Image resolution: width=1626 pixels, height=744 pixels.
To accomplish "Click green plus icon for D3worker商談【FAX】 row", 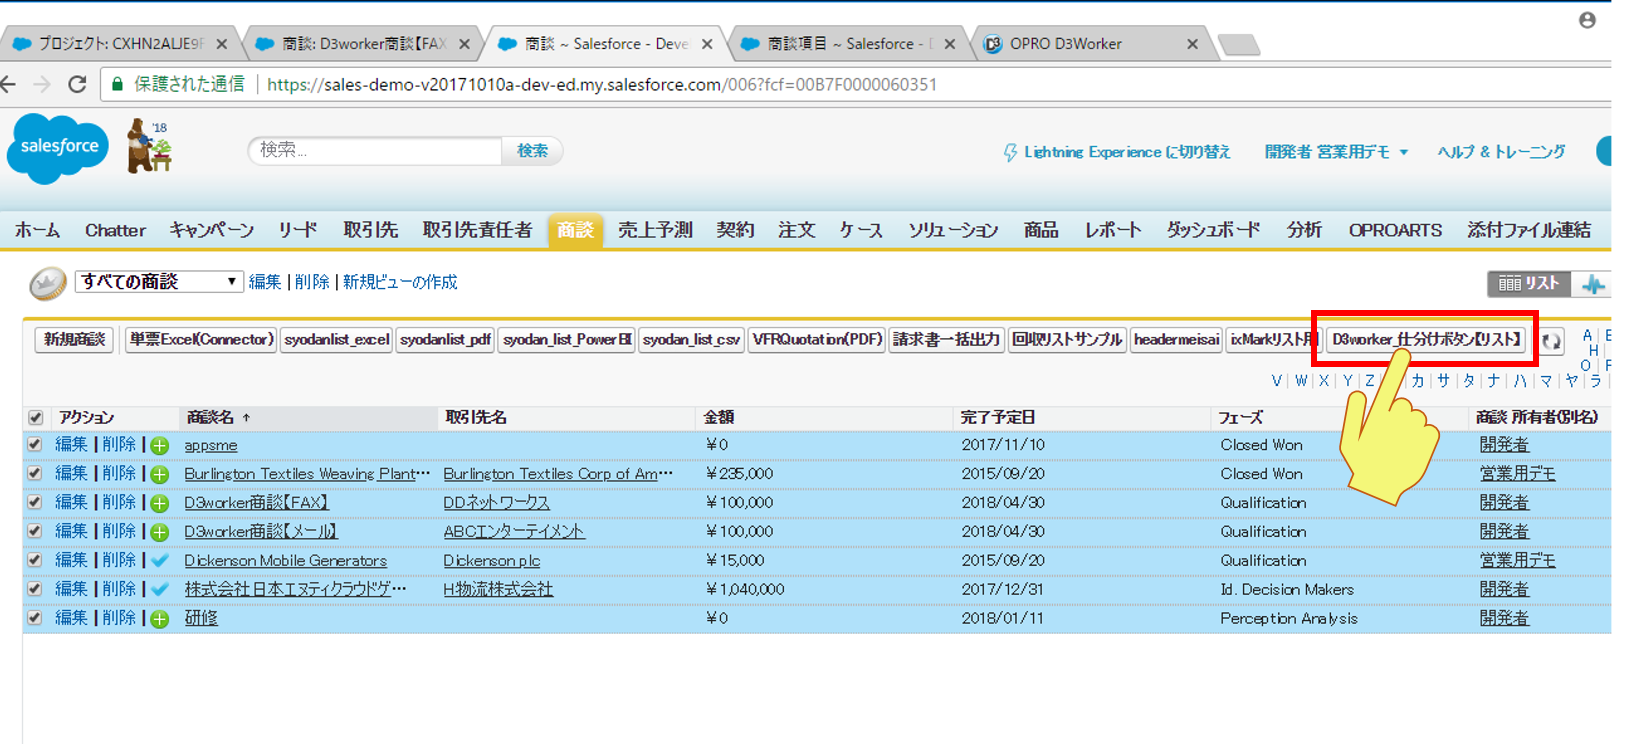I will [x=160, y=503].
